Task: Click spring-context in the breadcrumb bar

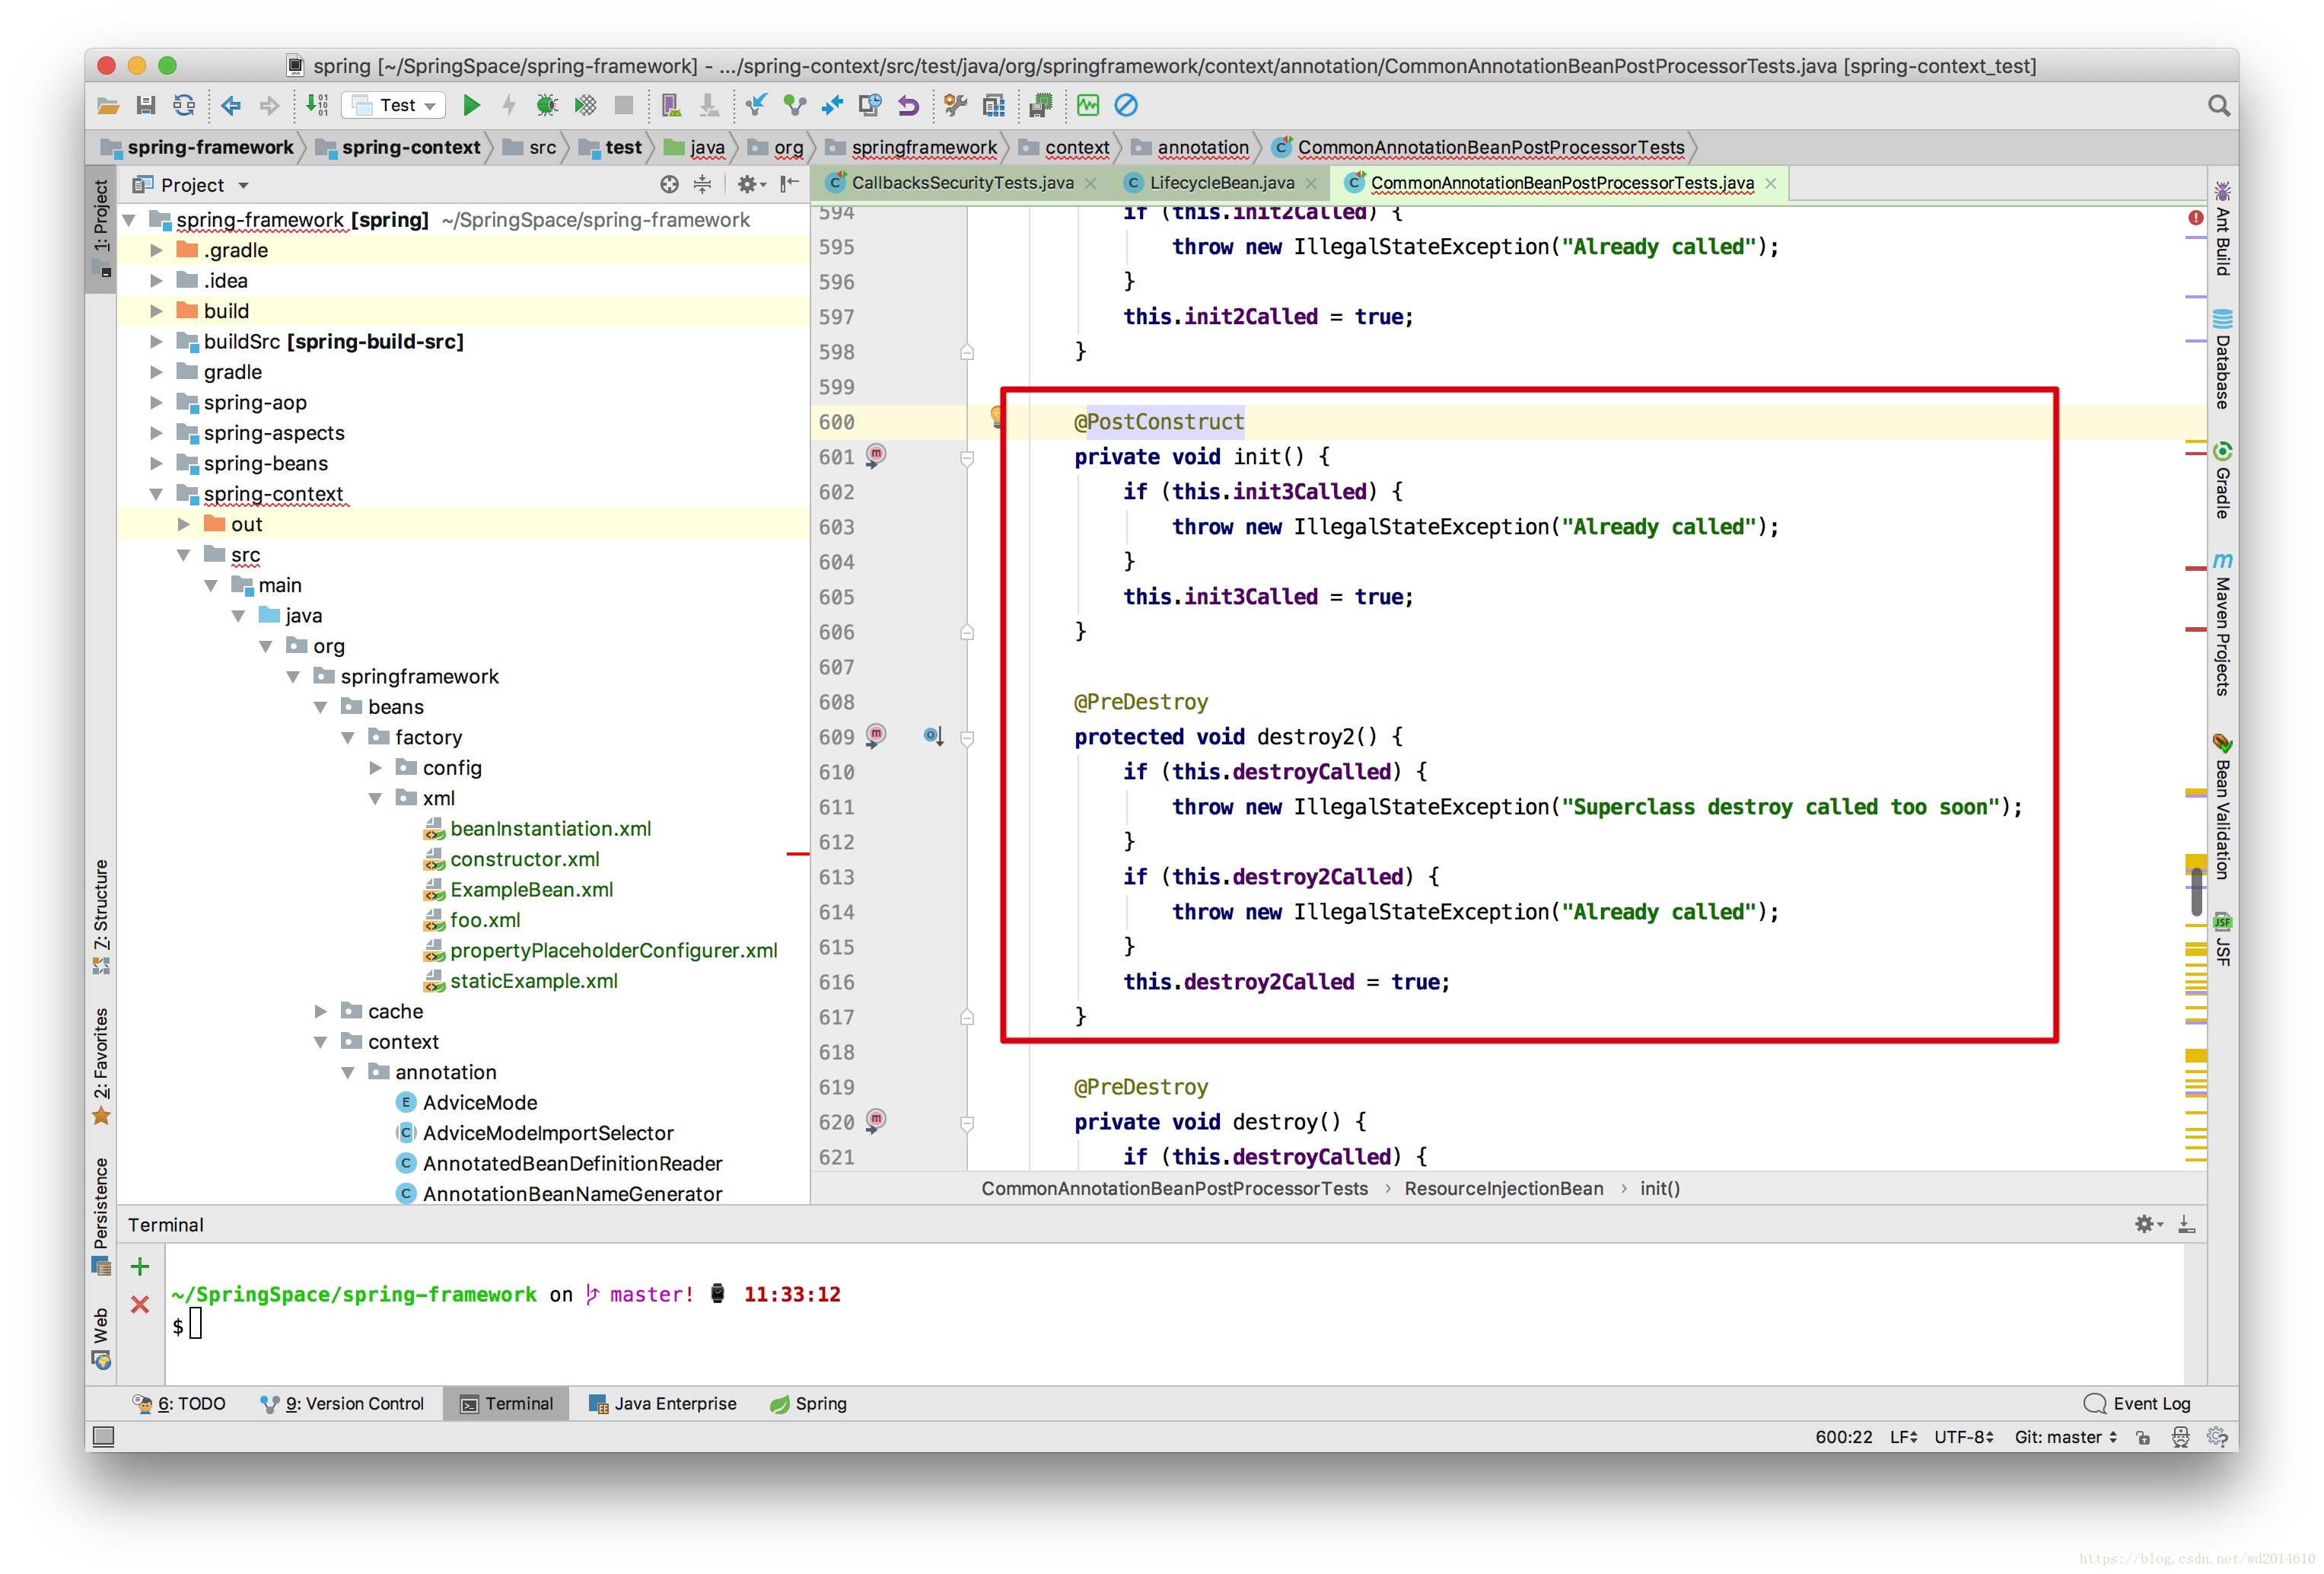Action: click(x=399, y=148)
